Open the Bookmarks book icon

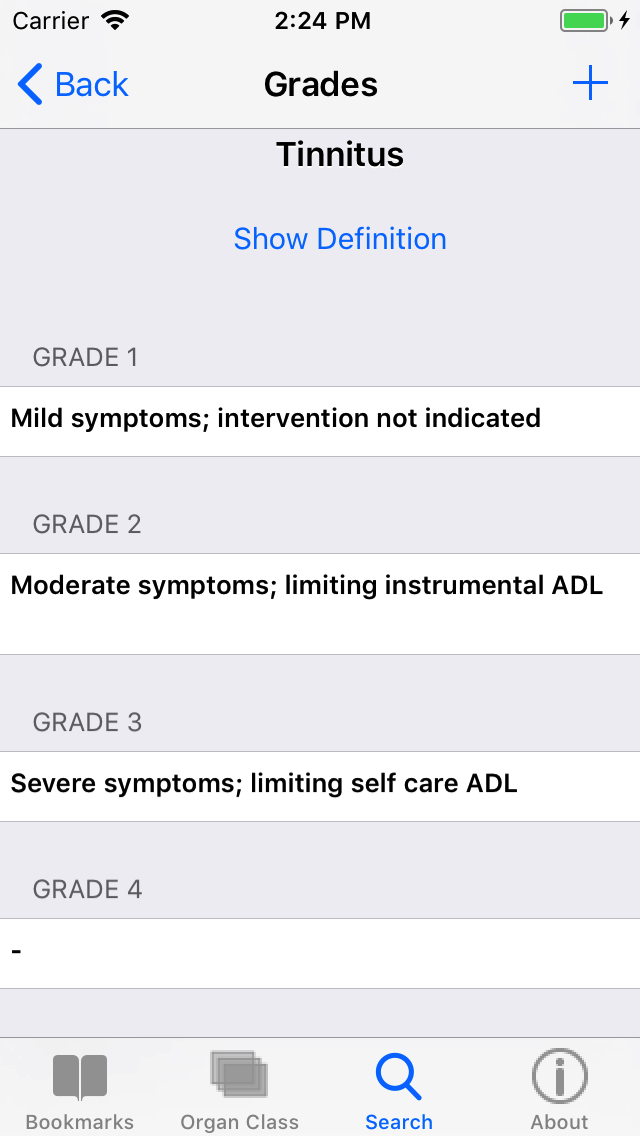pyautogui.click(x=79, y=1077)
